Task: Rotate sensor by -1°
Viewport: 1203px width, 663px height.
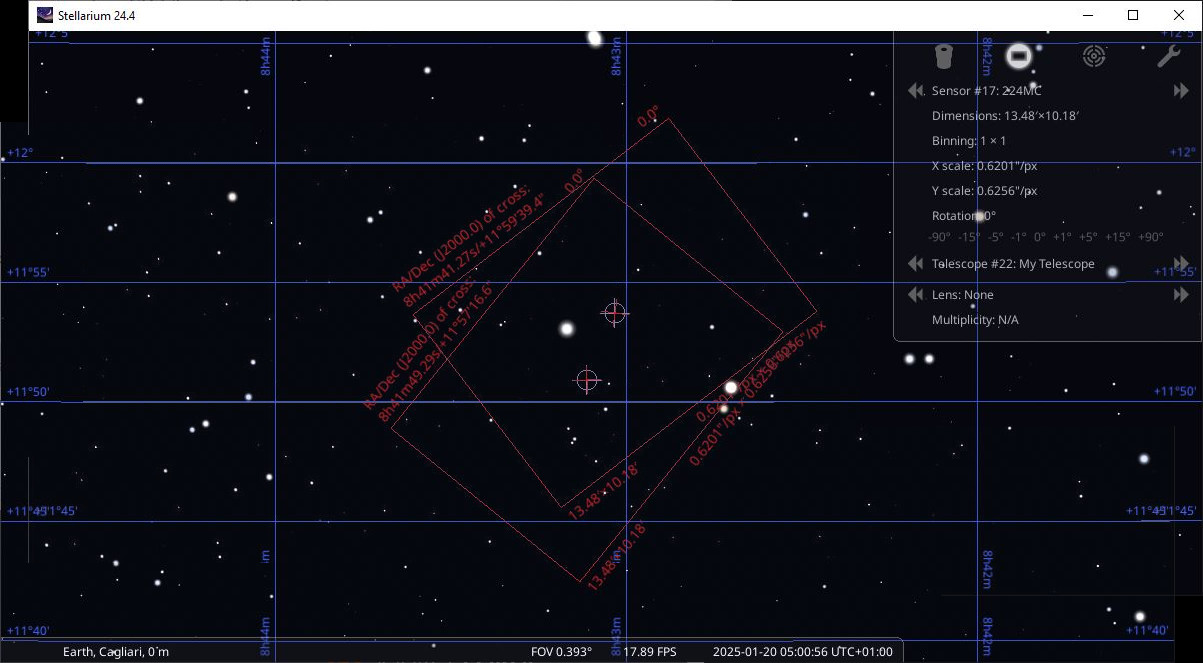Action: (1018, 237)
